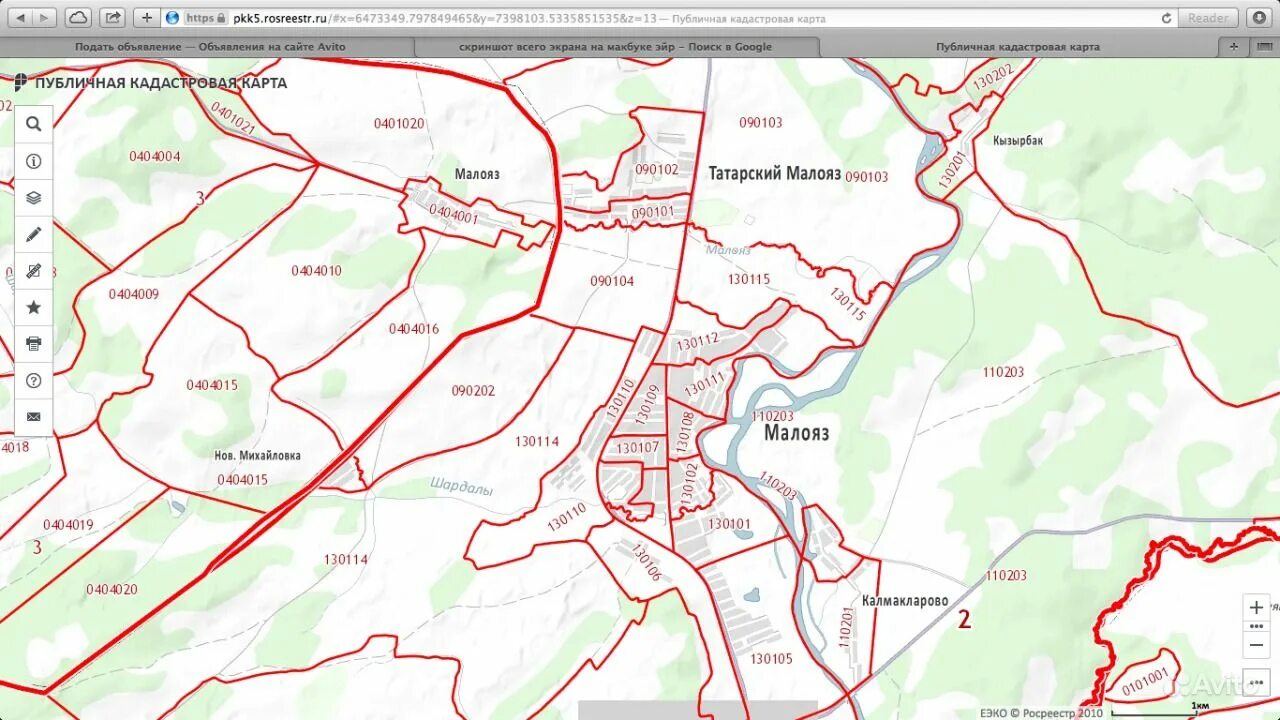The image size is (1280, 720).
Task: Zoom out with the map minus button
Action: click(x=1256, y=645)
